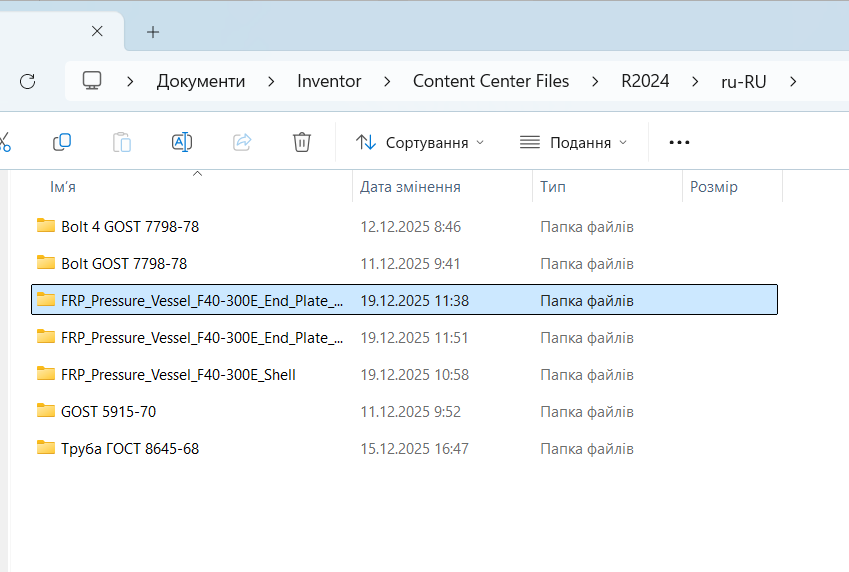
Task: Click date 19.12.2025 10:58
Action: [x=415, y=375]
